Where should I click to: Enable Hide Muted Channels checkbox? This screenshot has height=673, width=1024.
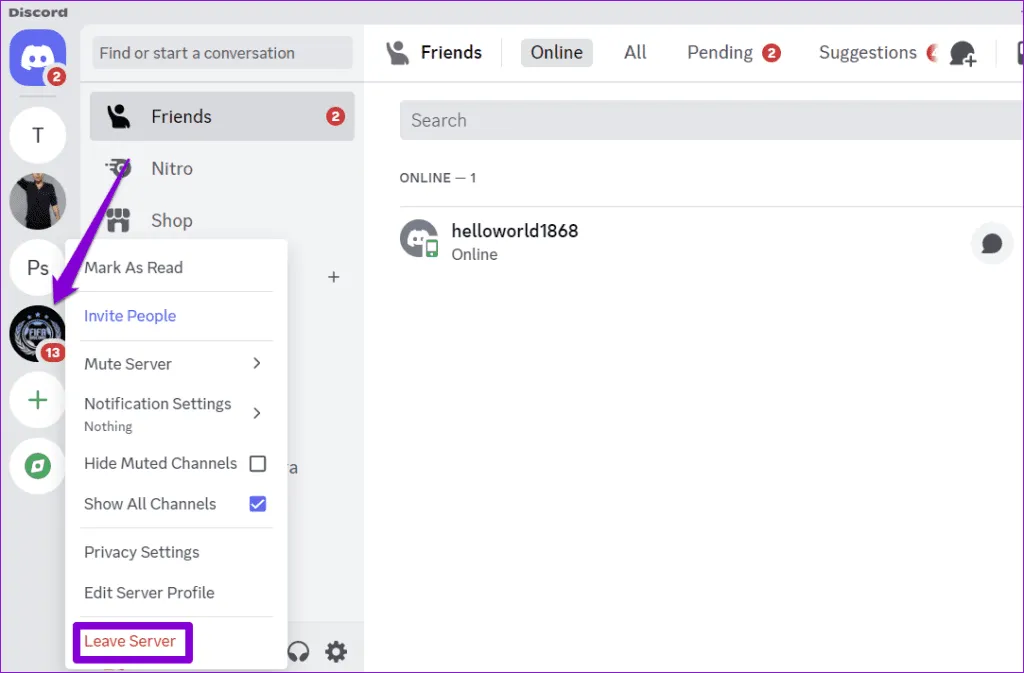pos(257,464)
